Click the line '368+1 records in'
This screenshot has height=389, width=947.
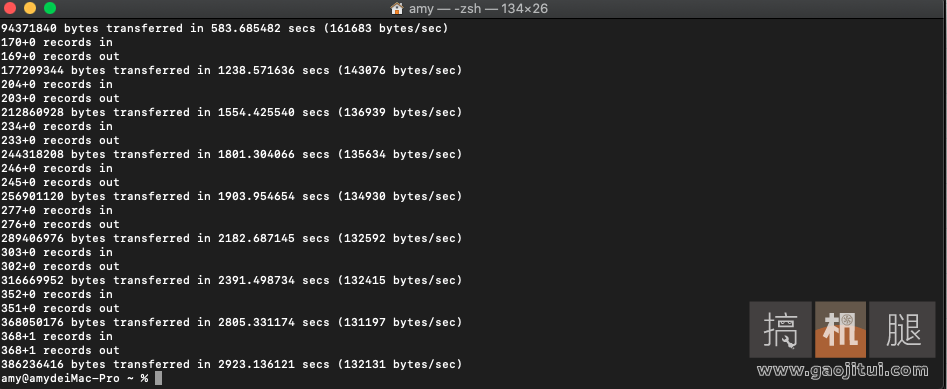click(x=57, y=336)
